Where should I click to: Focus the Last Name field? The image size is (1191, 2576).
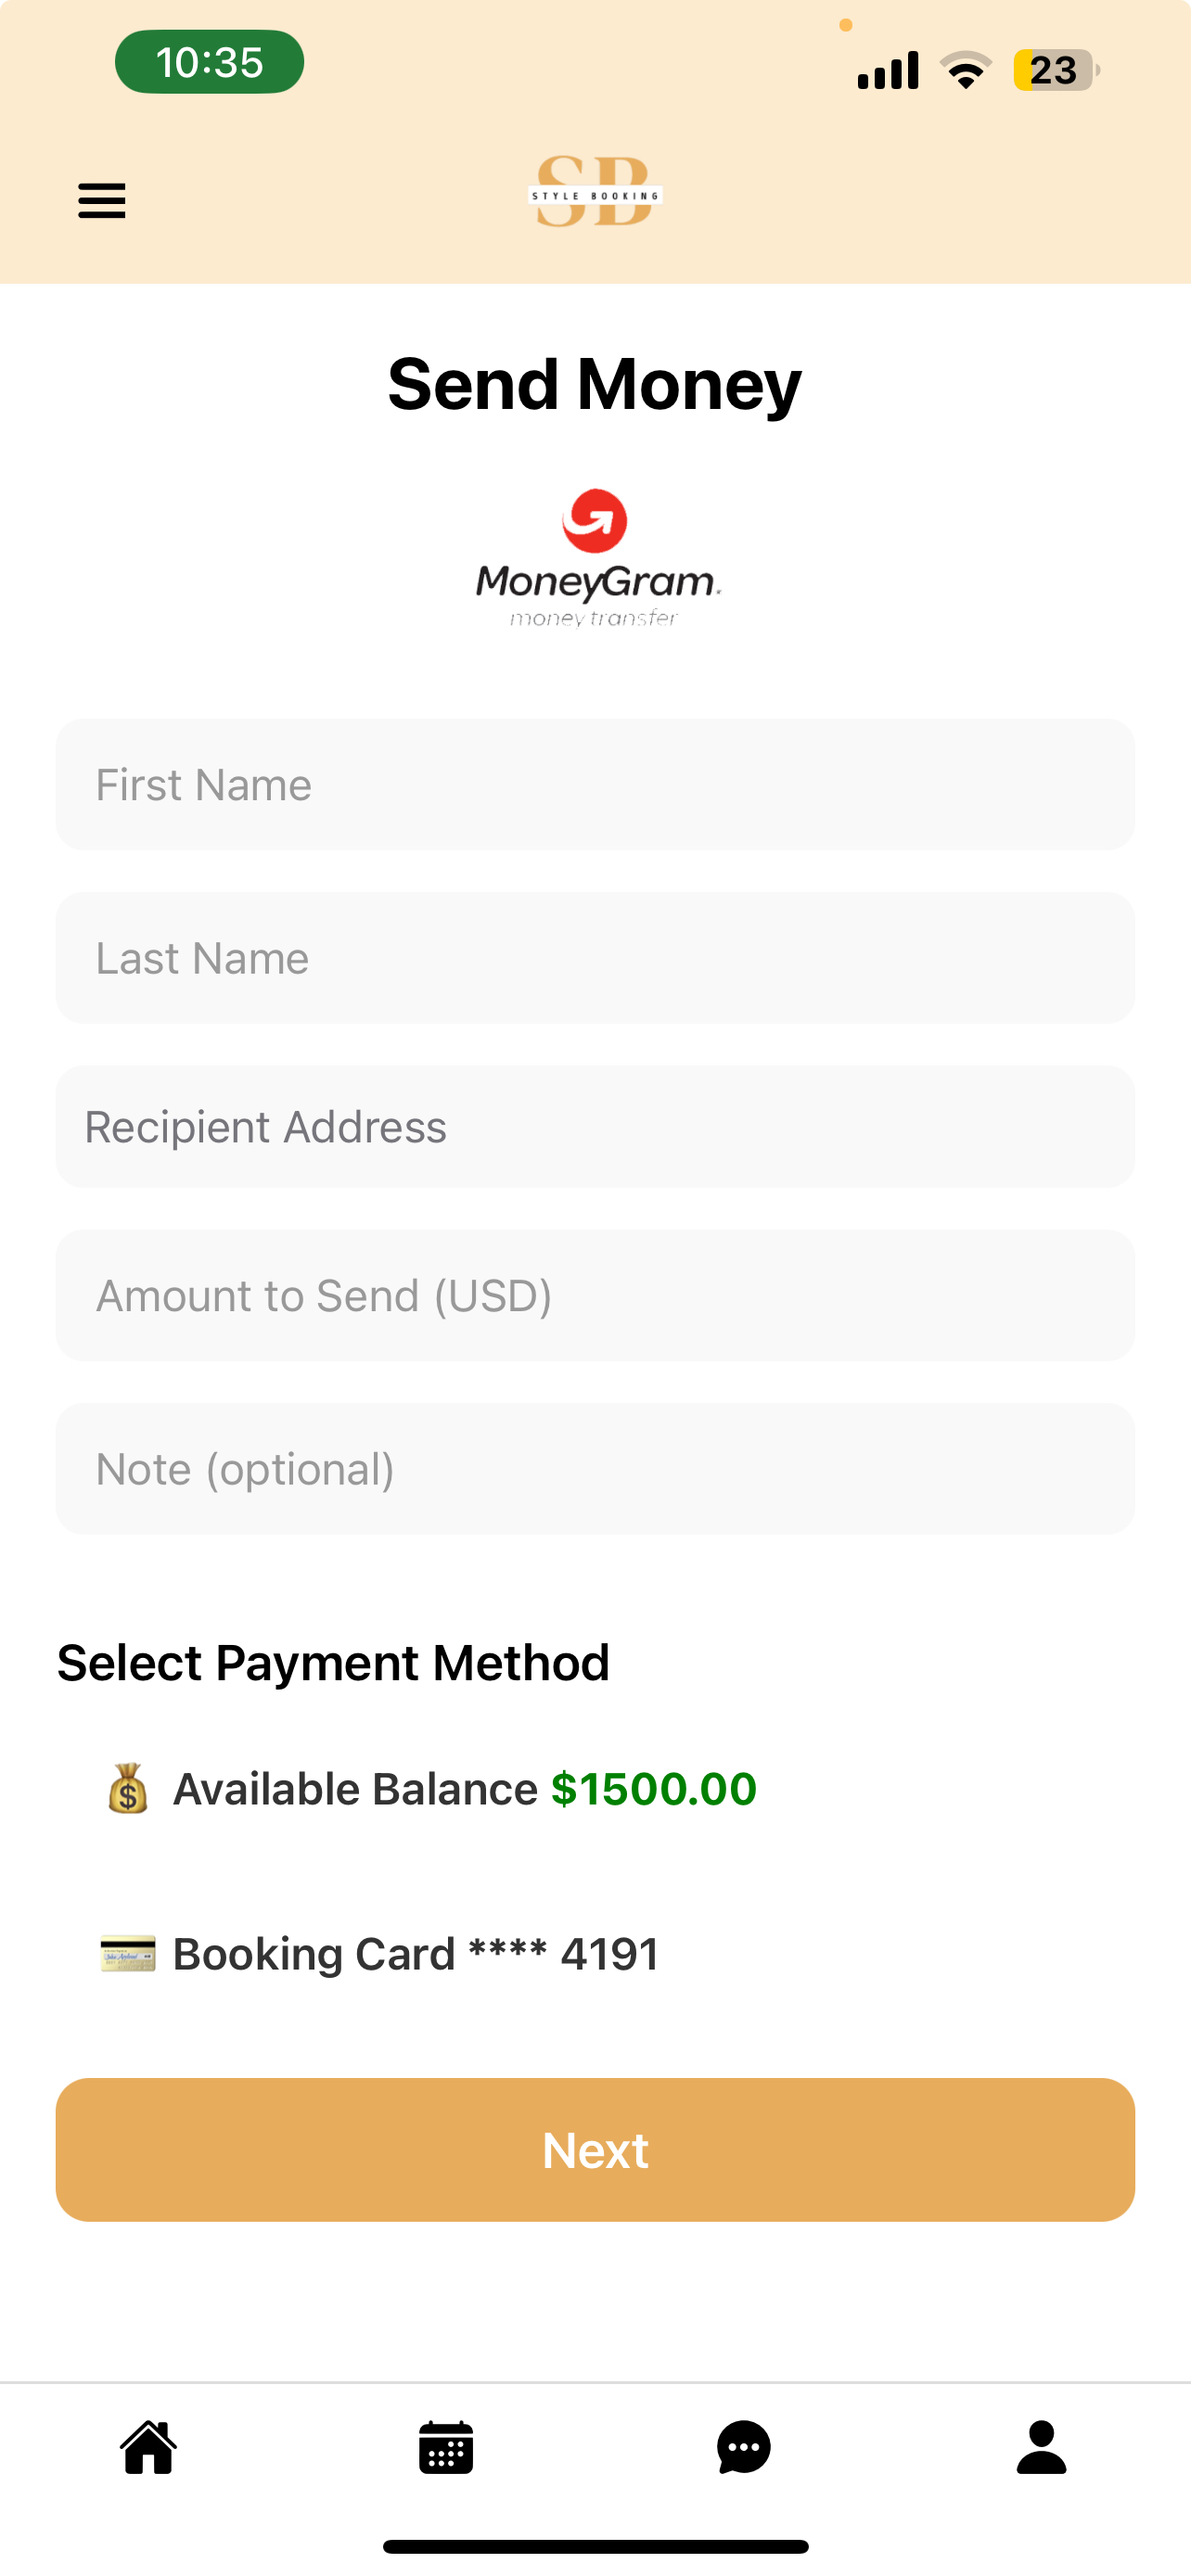pos(595,958)
